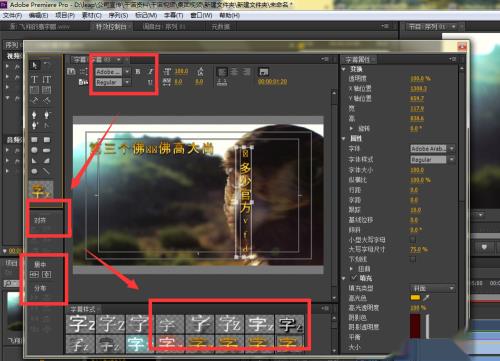Select the Vertical Type tool
500x361 pixels.
click(46, 79)
